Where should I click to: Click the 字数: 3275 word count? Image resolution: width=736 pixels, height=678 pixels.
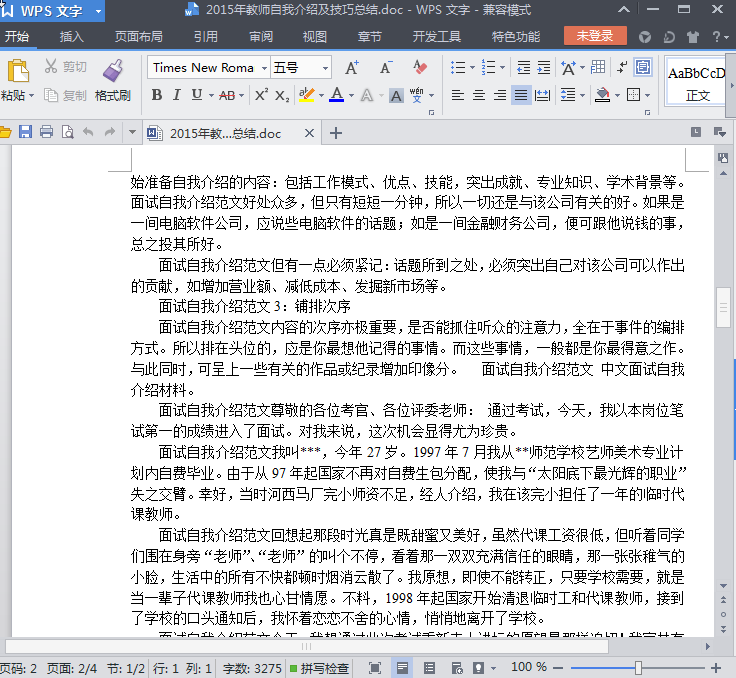click(x=252, y=668)
